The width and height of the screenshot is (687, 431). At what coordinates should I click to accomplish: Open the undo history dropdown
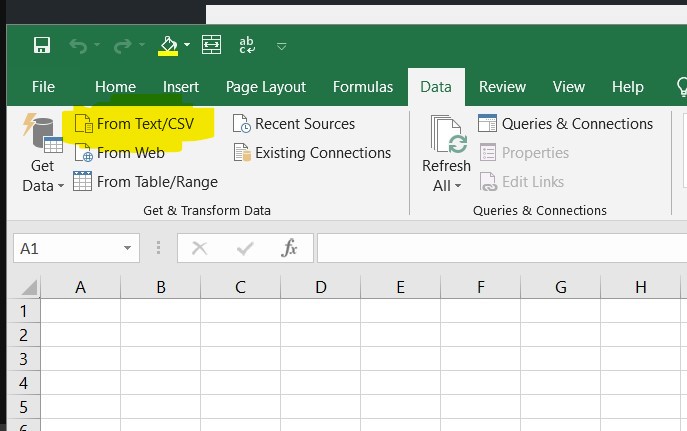coord(97,45)
